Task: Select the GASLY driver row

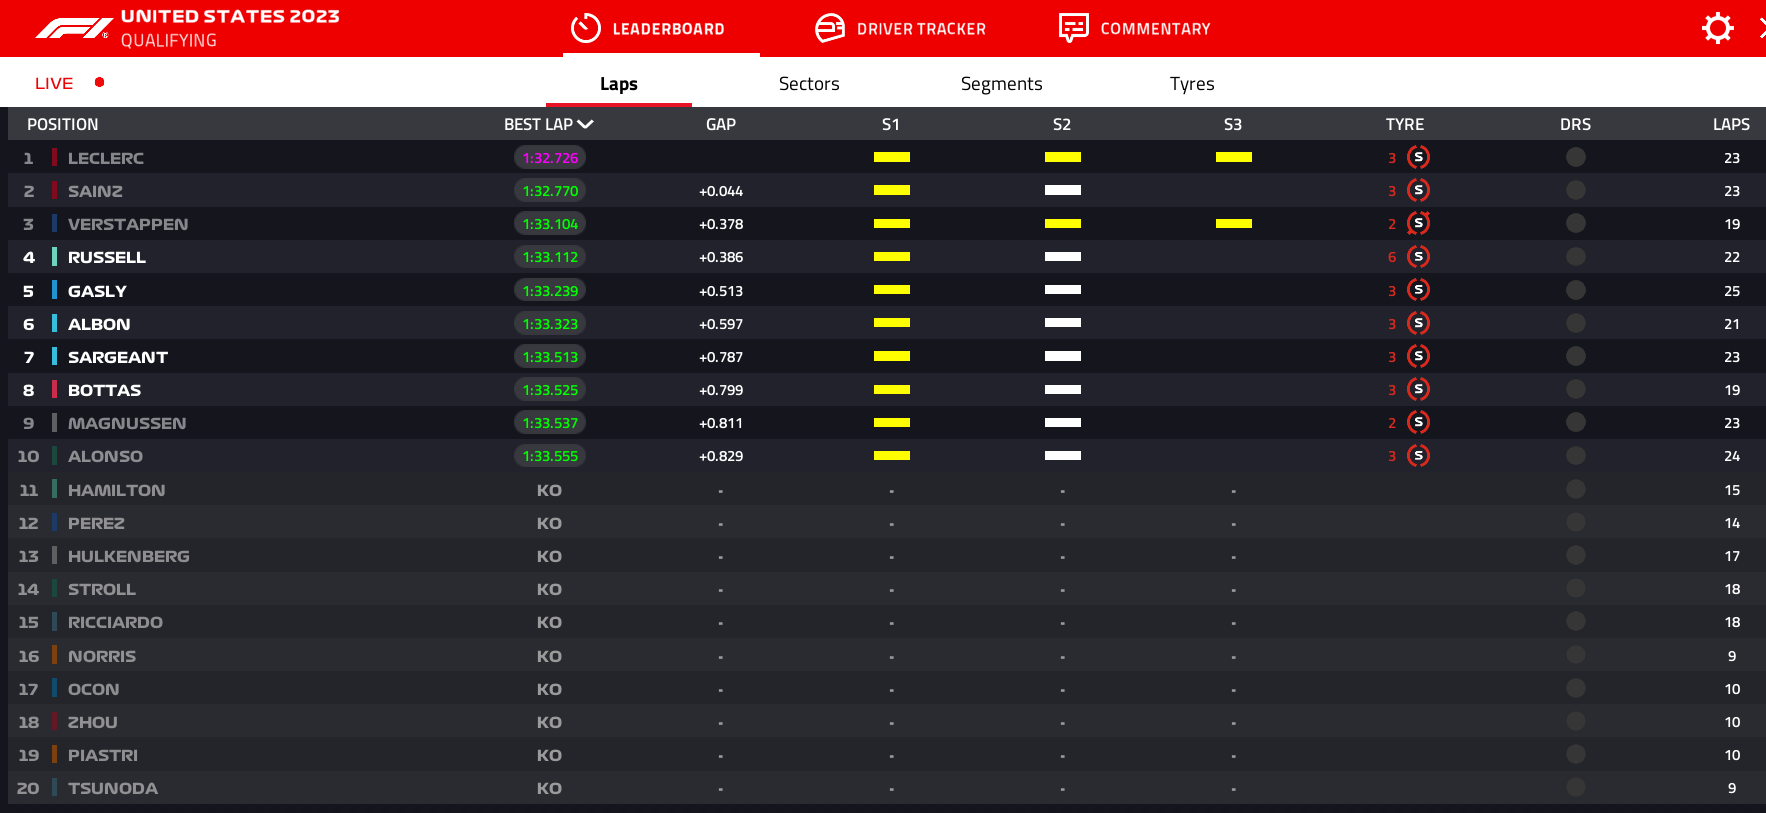Action: pos(886,290)
